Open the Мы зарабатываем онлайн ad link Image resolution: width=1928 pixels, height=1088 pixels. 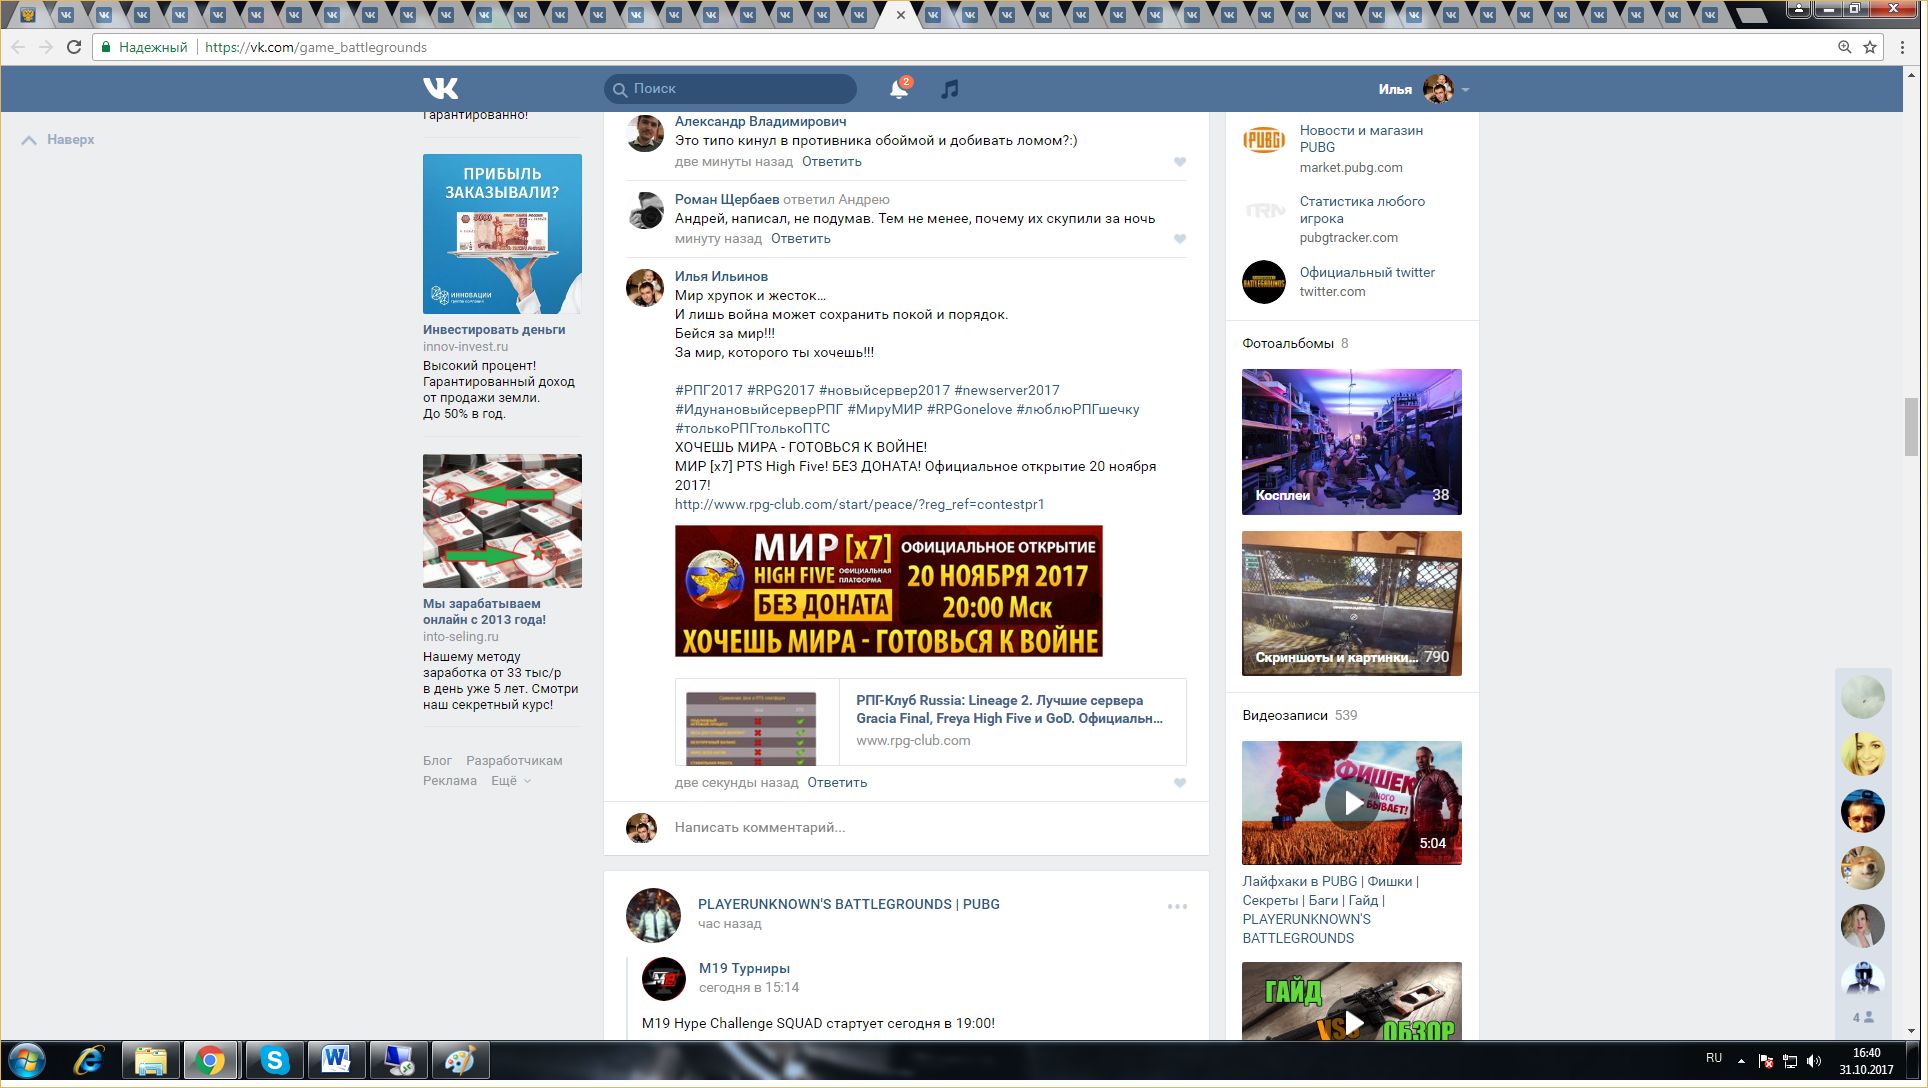coord(484,611)
